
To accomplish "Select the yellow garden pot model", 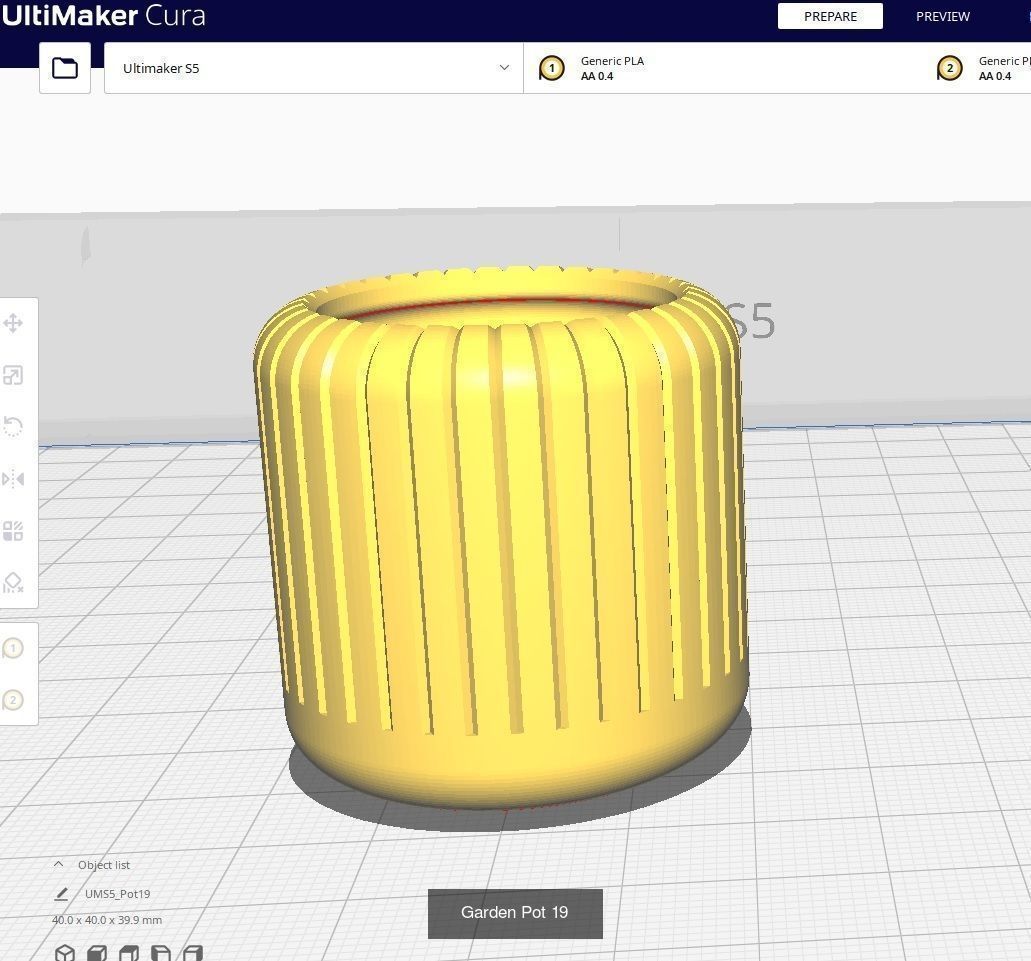I will [x=501, y=539].
